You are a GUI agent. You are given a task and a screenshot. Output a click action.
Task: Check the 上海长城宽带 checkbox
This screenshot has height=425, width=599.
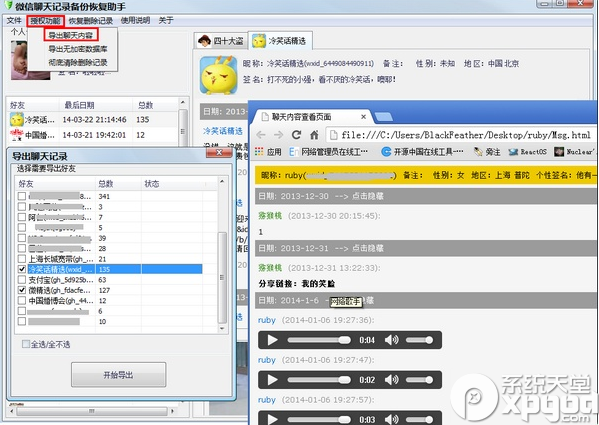point(22,259)
